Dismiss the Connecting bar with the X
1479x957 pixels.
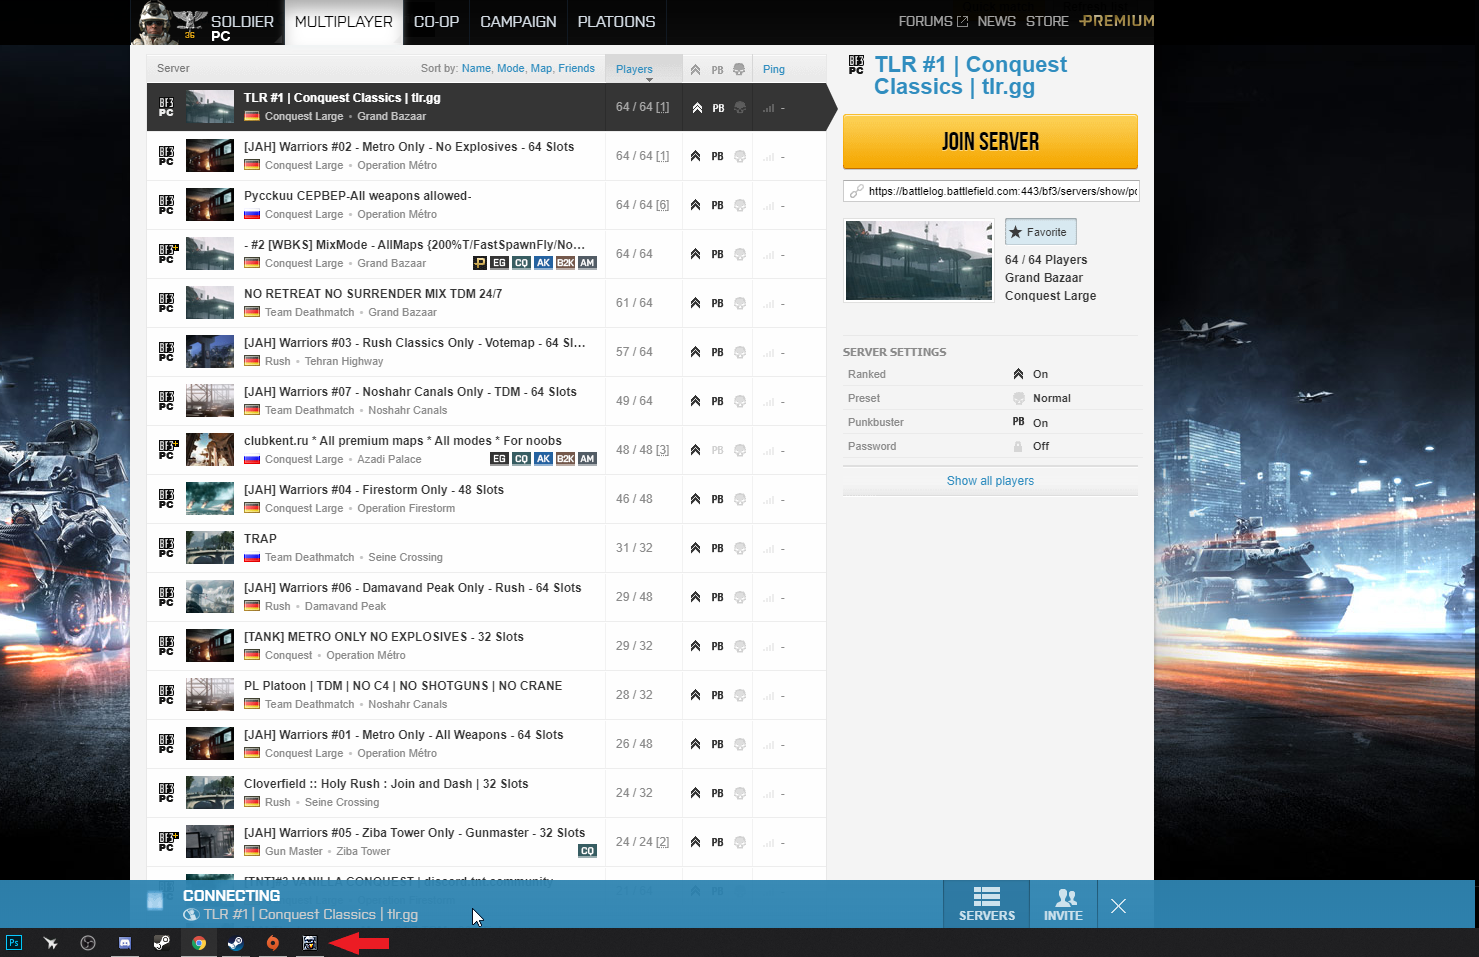(1118, 906)
